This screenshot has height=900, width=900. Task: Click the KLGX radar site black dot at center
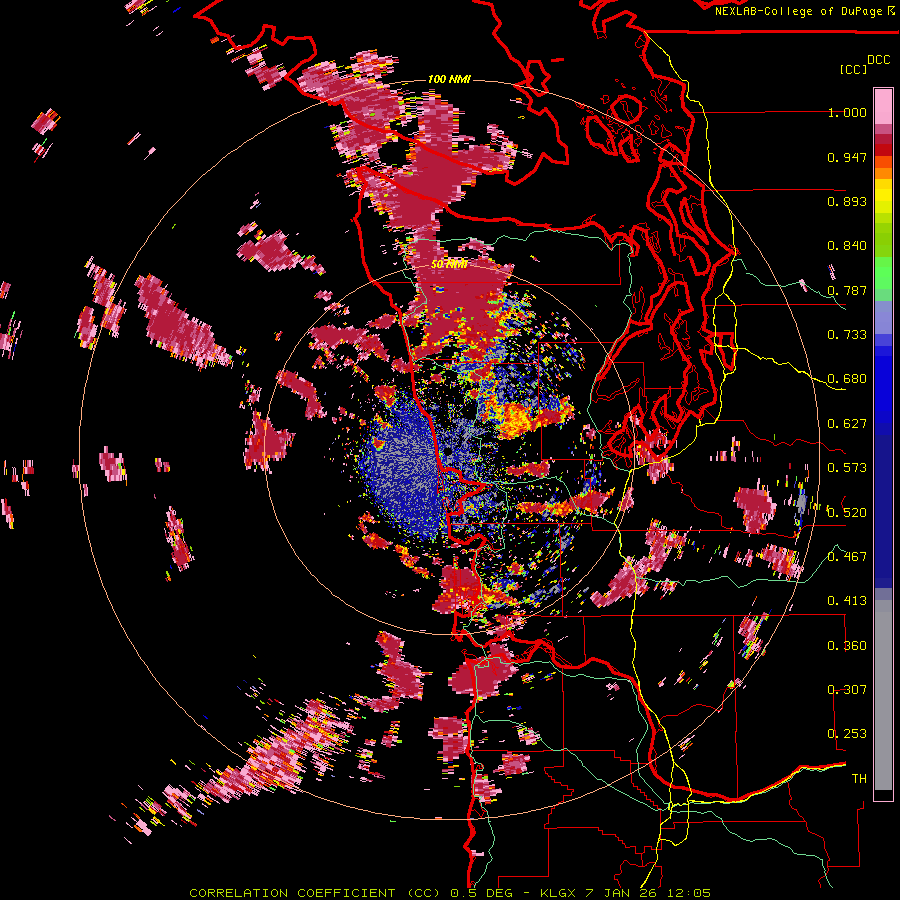pyautogui.click(x=447, y=451)
